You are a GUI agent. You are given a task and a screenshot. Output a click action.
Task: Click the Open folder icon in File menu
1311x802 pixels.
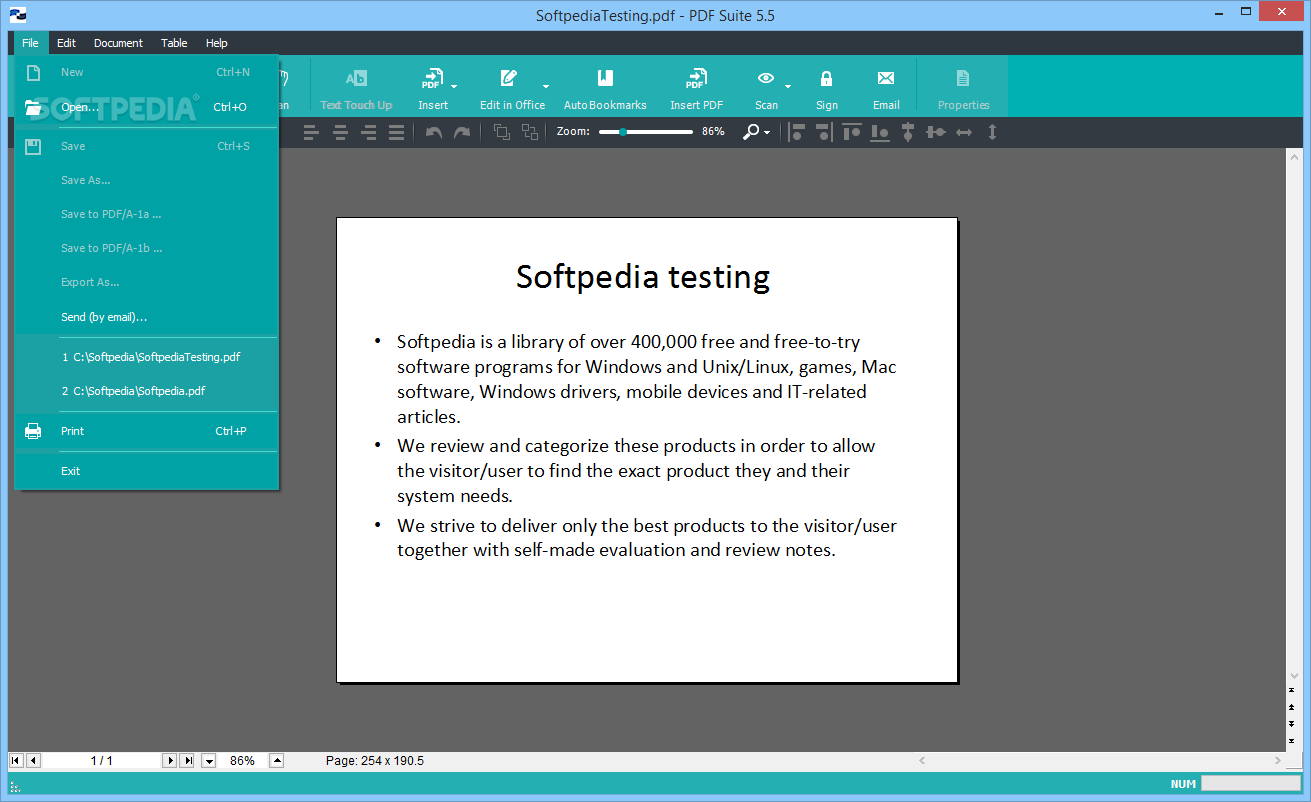pyautogui.click(x=35, y=107)
